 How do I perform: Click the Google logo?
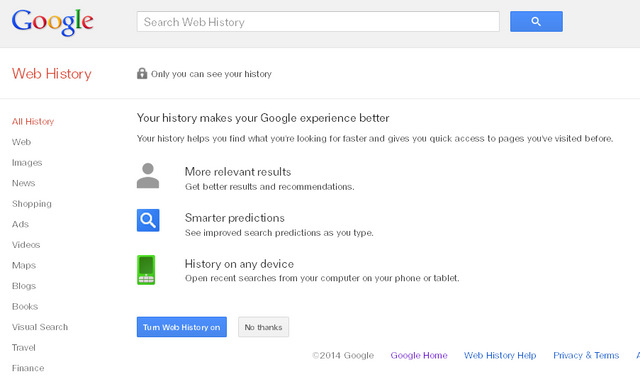pos(52,22)
